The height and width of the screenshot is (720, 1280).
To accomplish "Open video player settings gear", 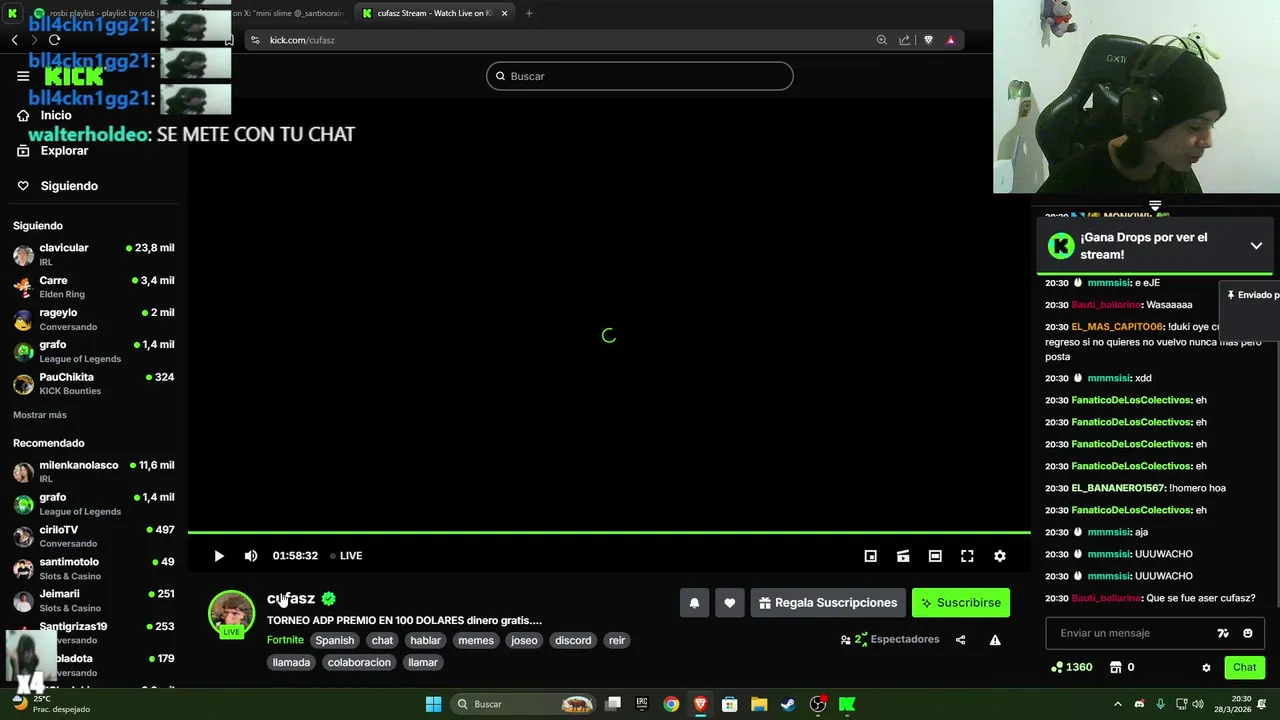I will (x=999, y=556).
